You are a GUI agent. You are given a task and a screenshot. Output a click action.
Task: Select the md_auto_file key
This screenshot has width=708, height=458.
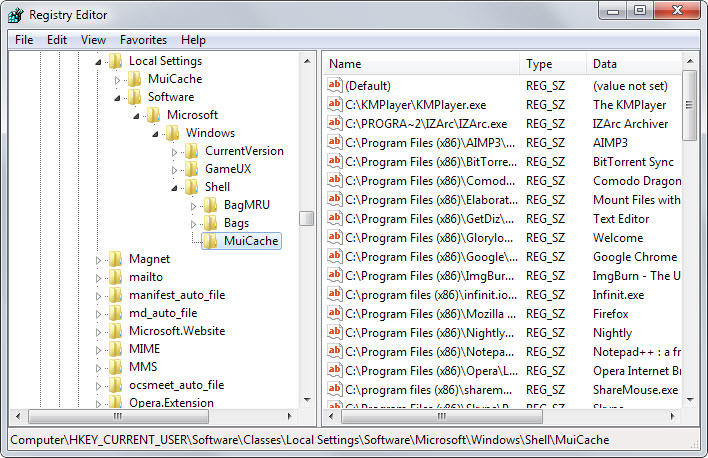163,313
